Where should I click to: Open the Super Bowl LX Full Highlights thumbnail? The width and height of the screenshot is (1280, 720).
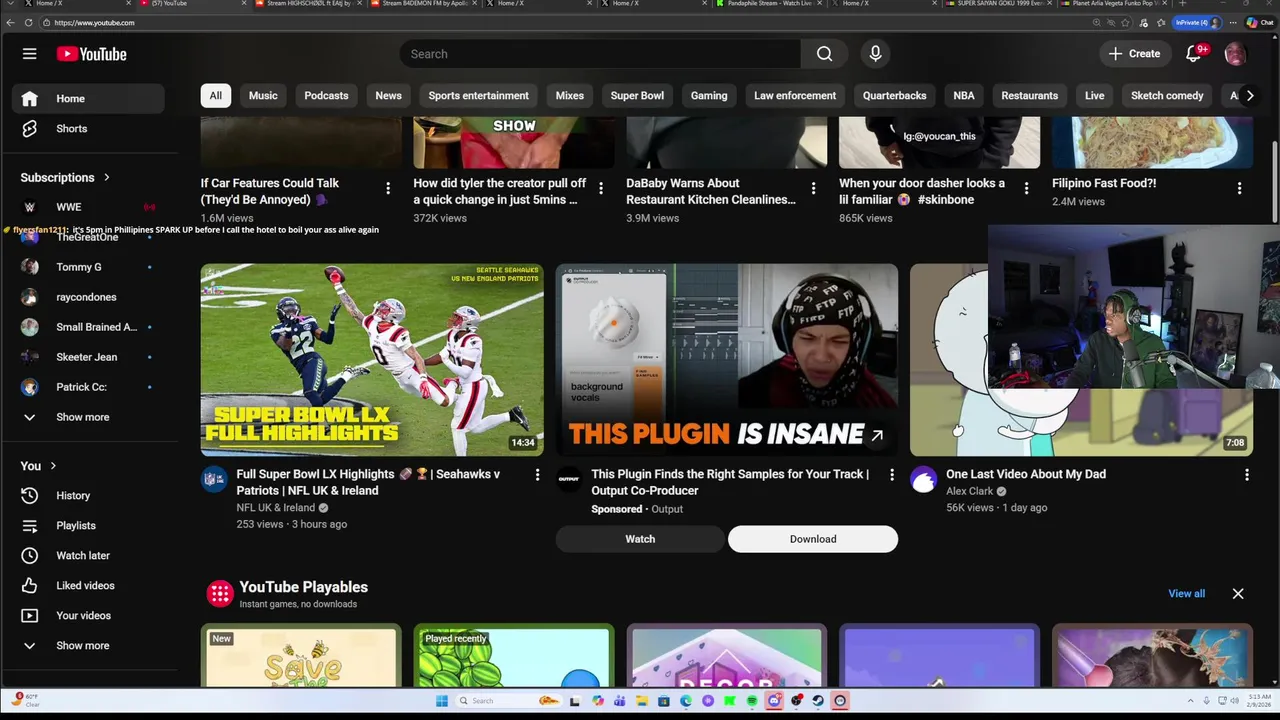point(372,360)
